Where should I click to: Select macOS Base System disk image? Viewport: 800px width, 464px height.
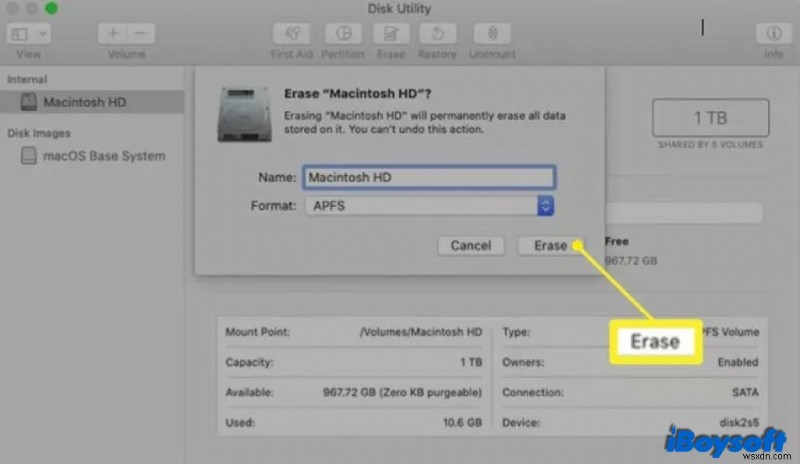[x=92, y=156]
